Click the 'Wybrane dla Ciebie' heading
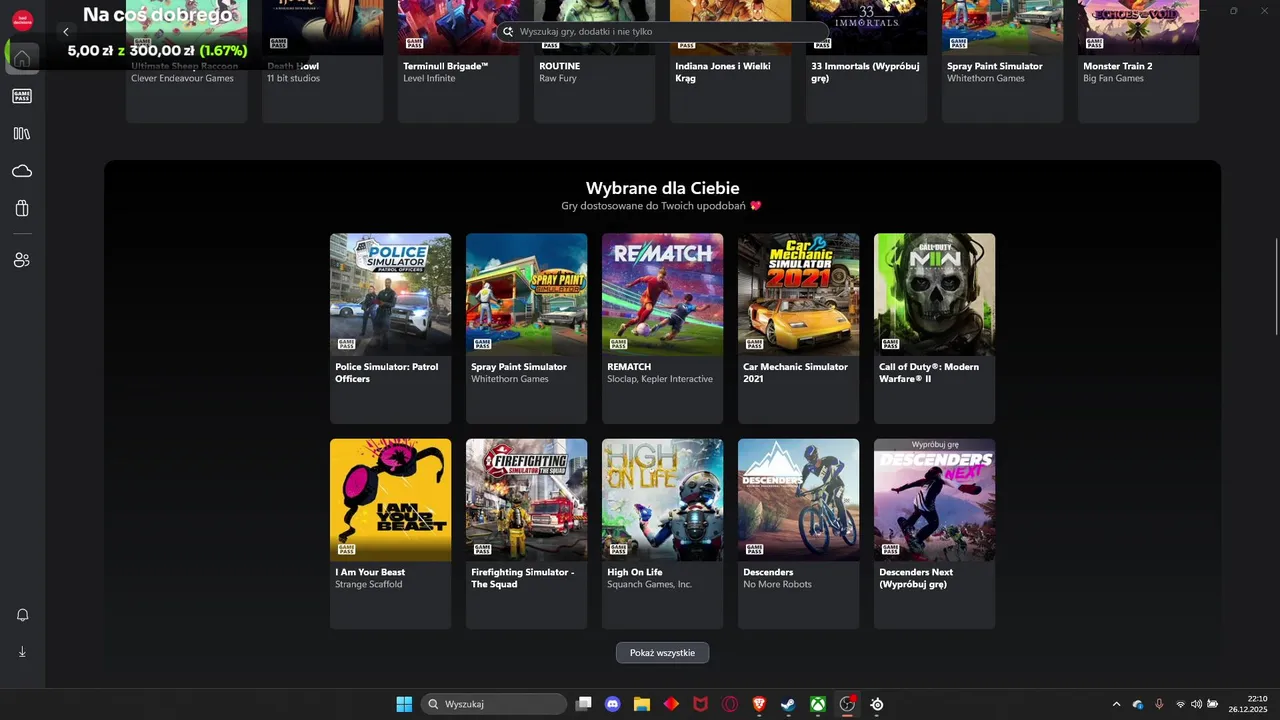Screen dimensions: 1280x720 (662, 188)
